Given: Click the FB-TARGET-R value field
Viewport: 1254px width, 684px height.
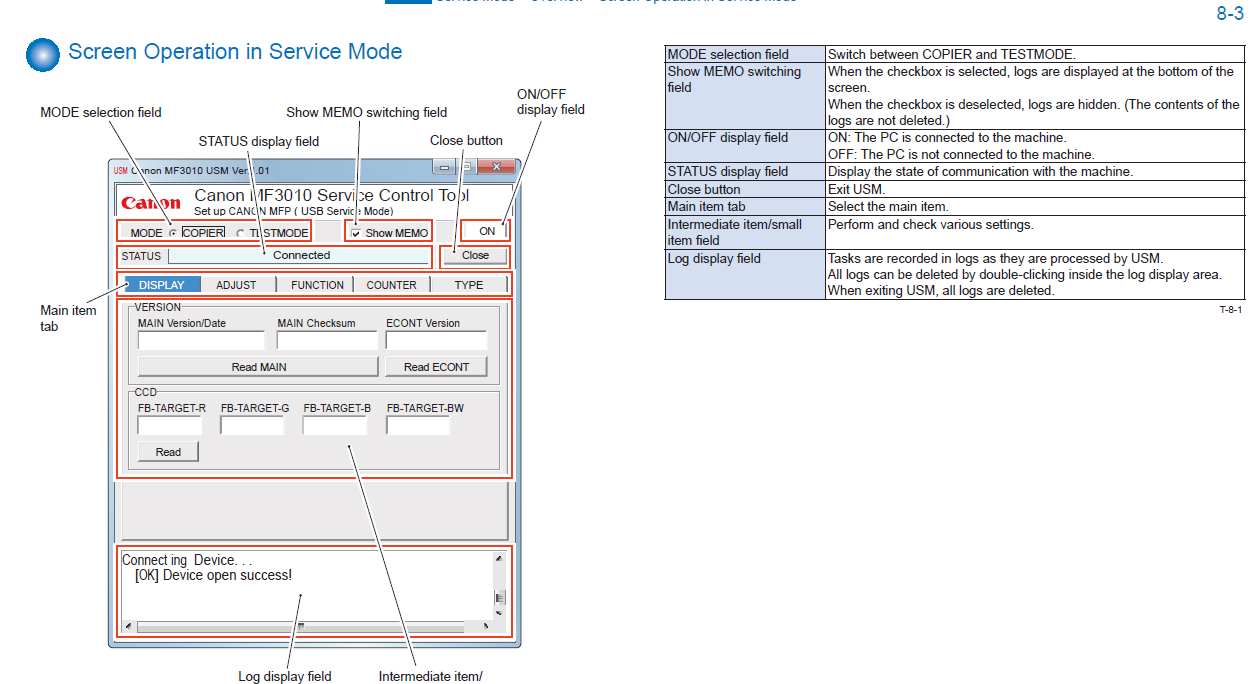Looking at the screenshot, I should click(169, 425).
